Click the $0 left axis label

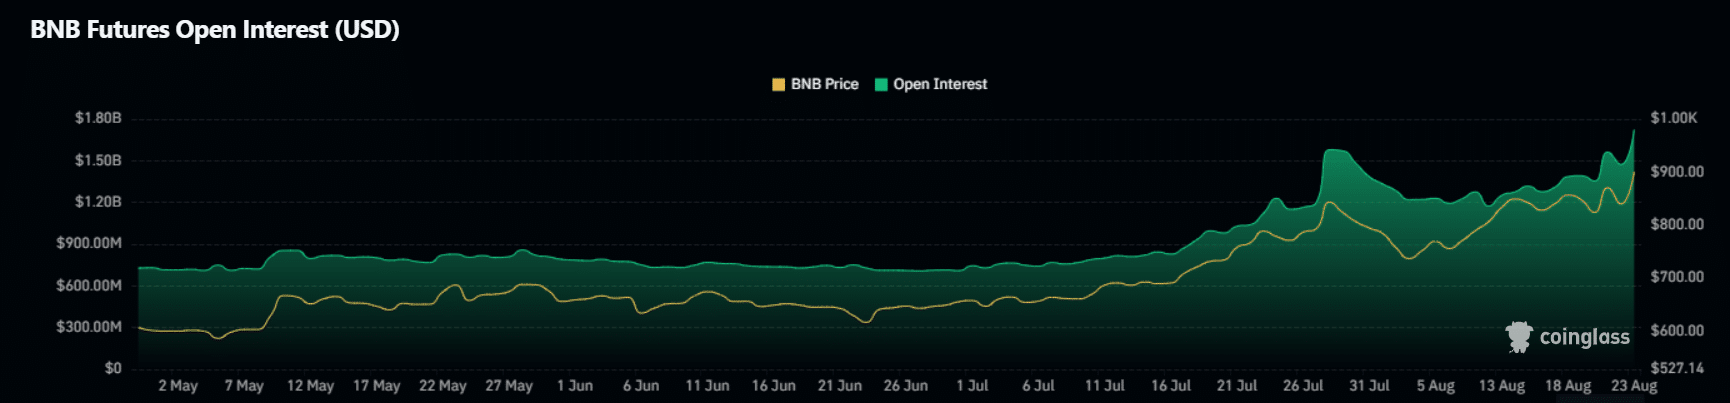113,368
